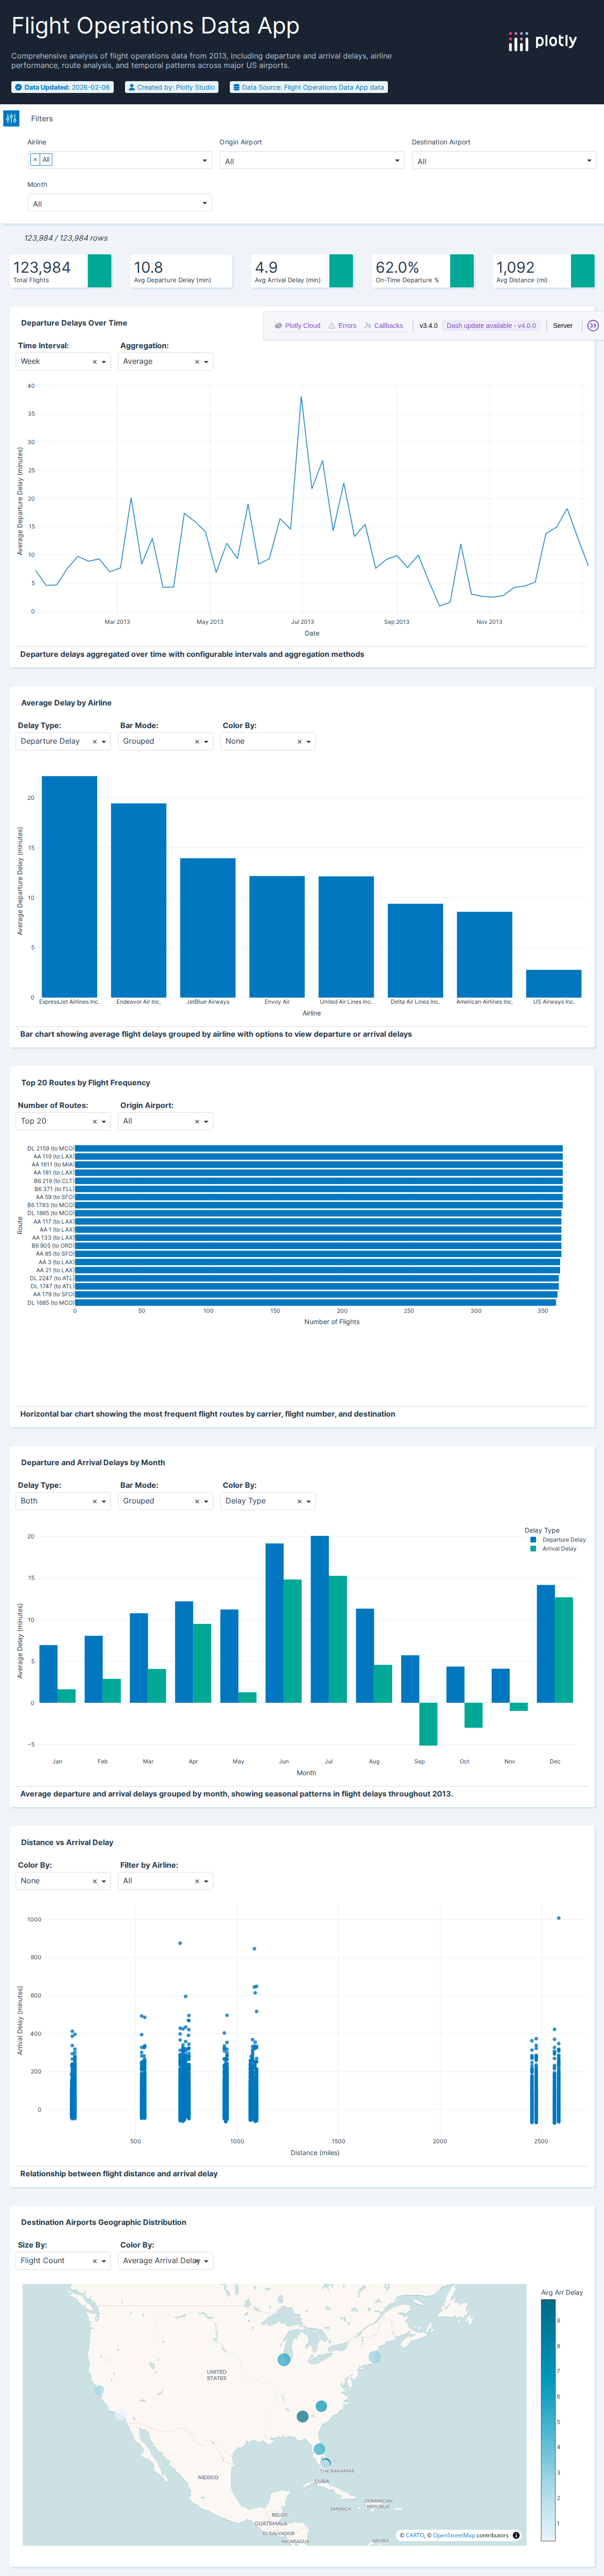This screenshot has height=2576, width=604.
Task: Click the '4.9' Avg Arrival Delay value
Action: (x=266, y=267)
